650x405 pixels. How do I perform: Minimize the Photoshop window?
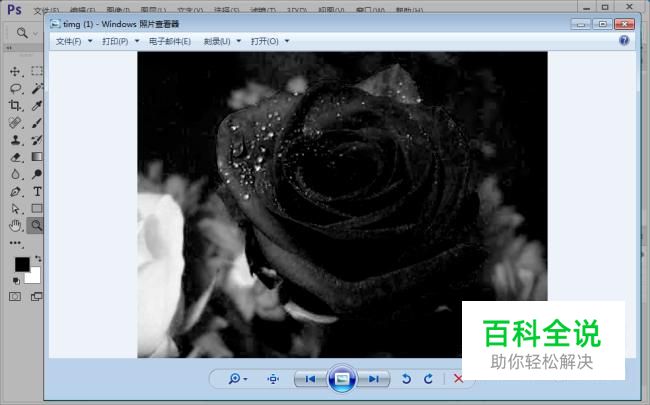click(x=587, y=7)
